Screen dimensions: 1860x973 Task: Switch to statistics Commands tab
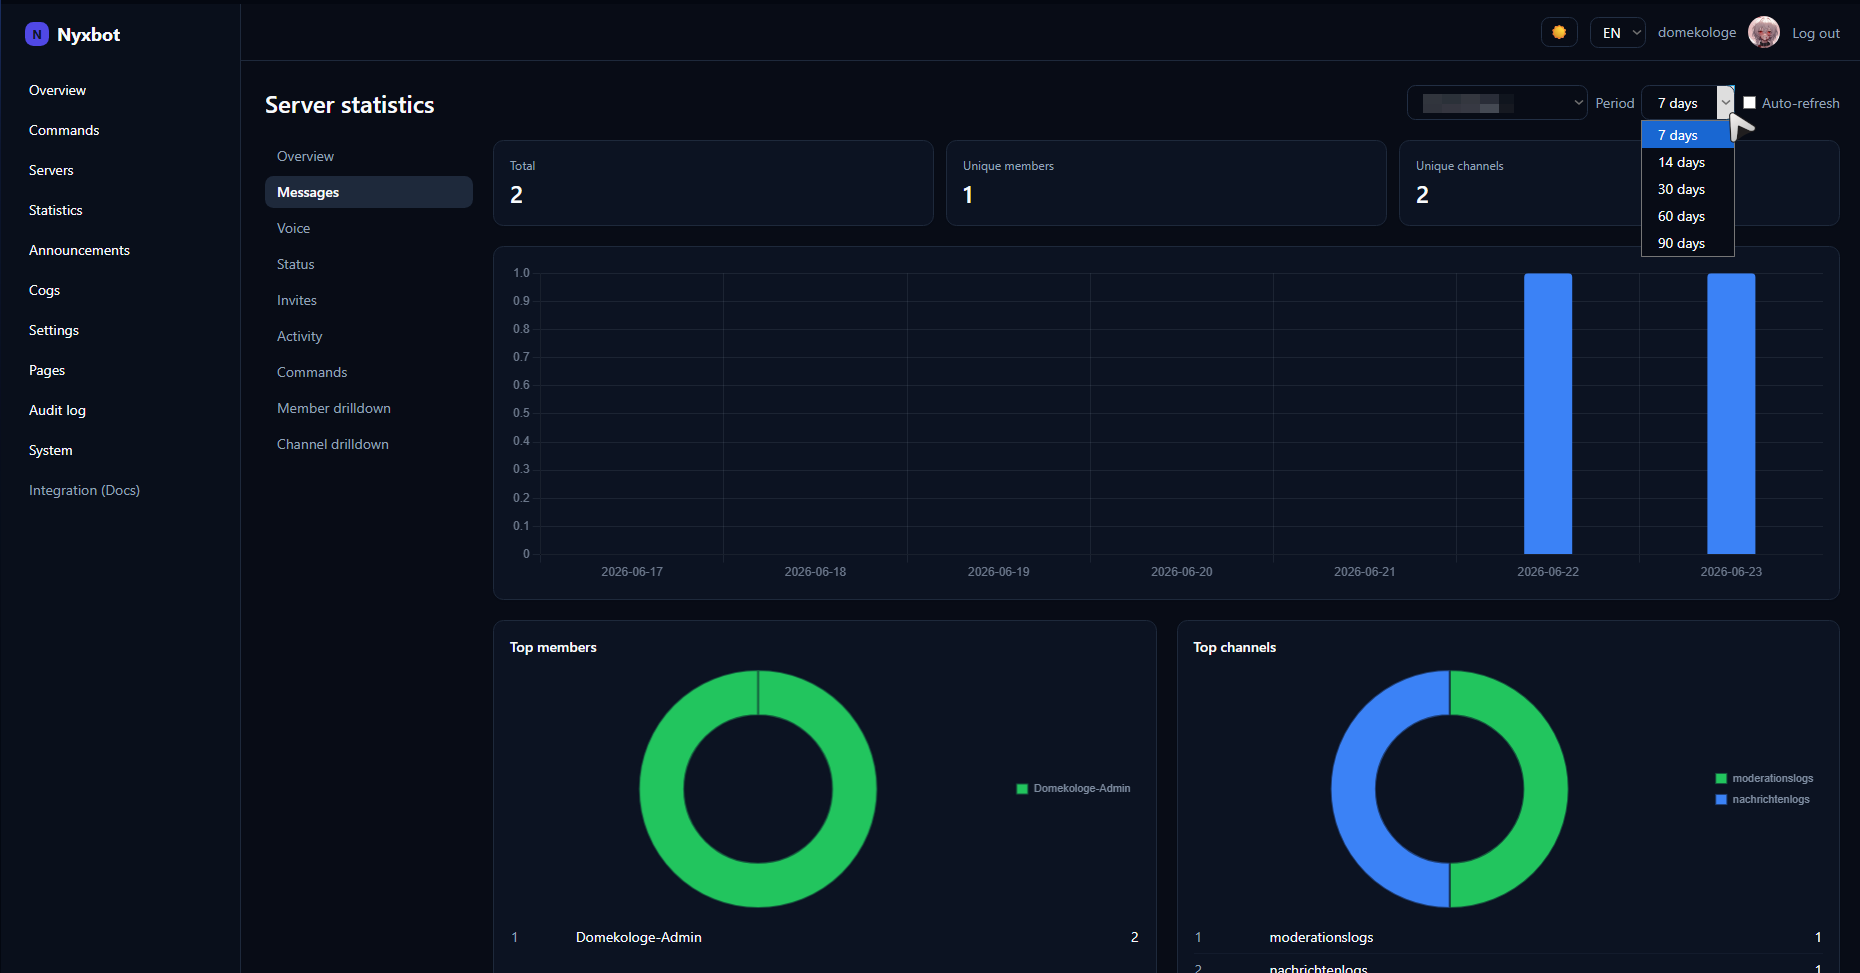(368, 372)
